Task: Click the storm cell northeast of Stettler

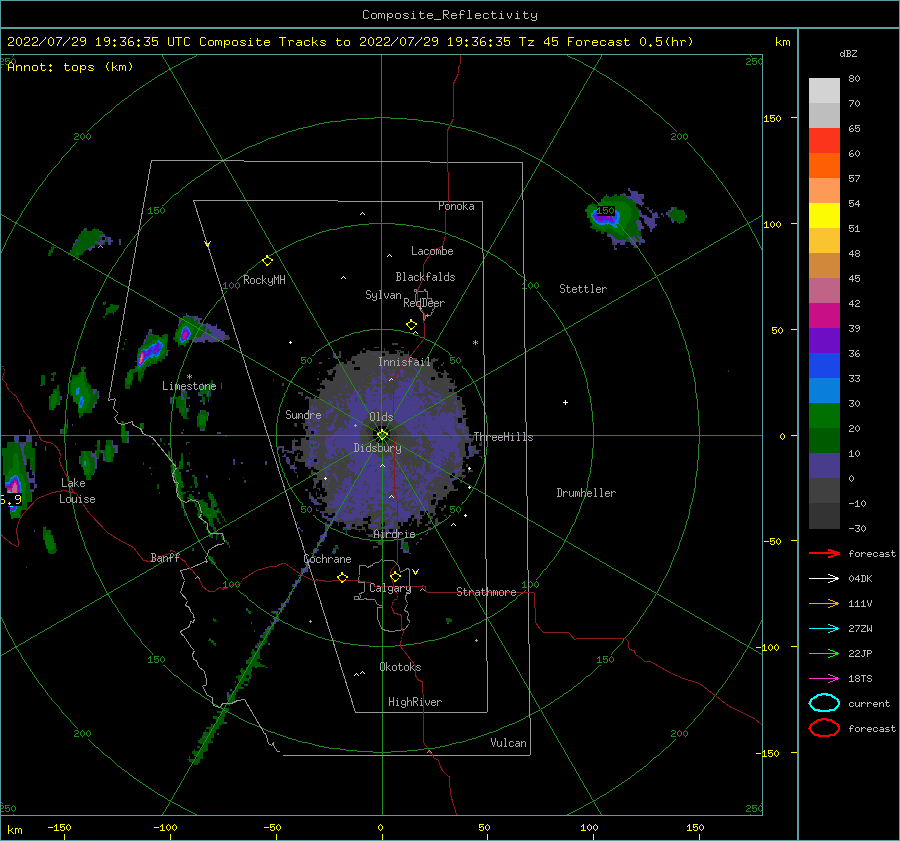Action: (617, 218)
